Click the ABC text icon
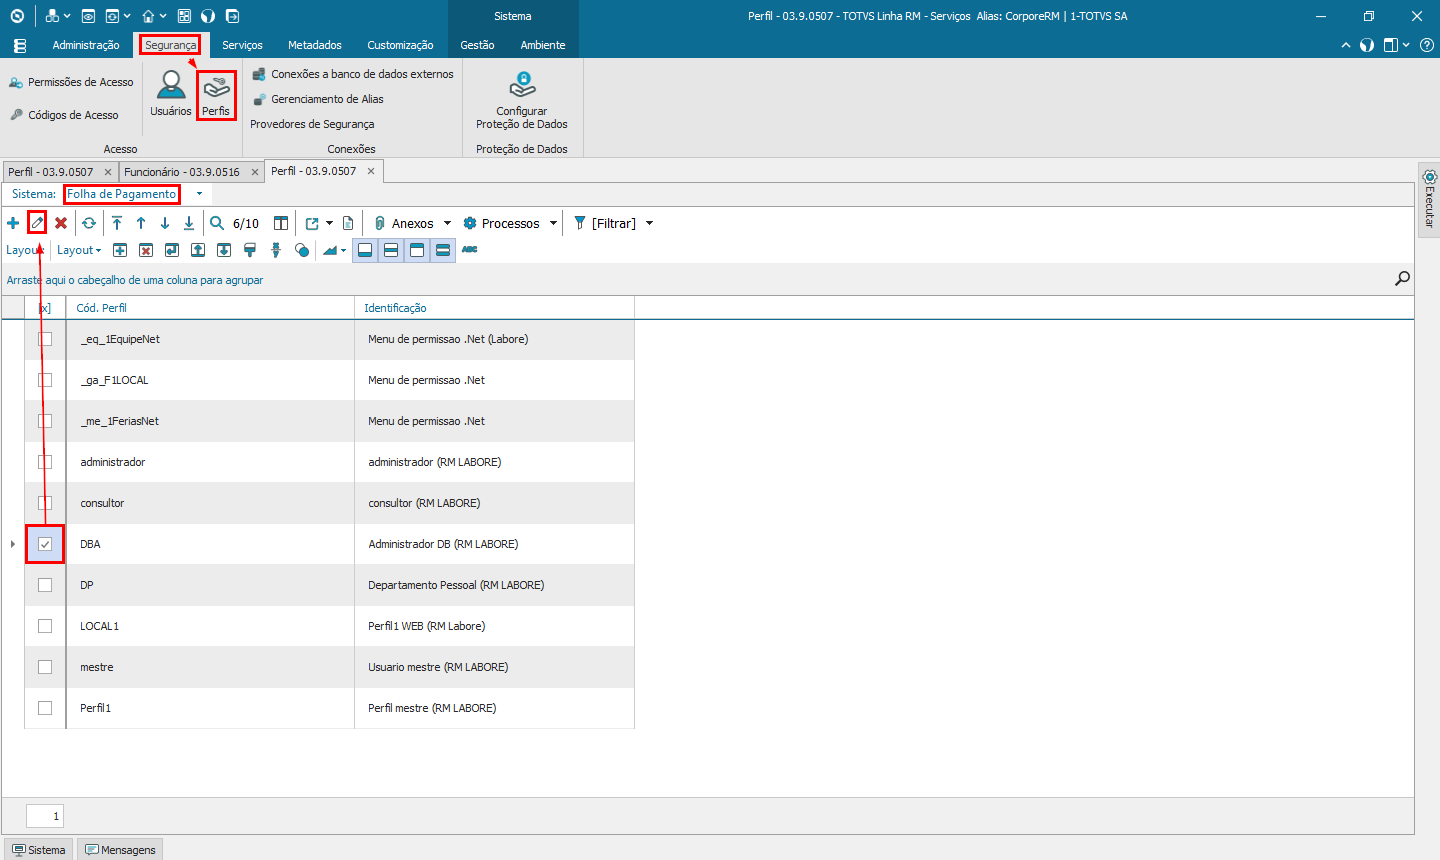The image size is (1440, 860). coord(470,250)
